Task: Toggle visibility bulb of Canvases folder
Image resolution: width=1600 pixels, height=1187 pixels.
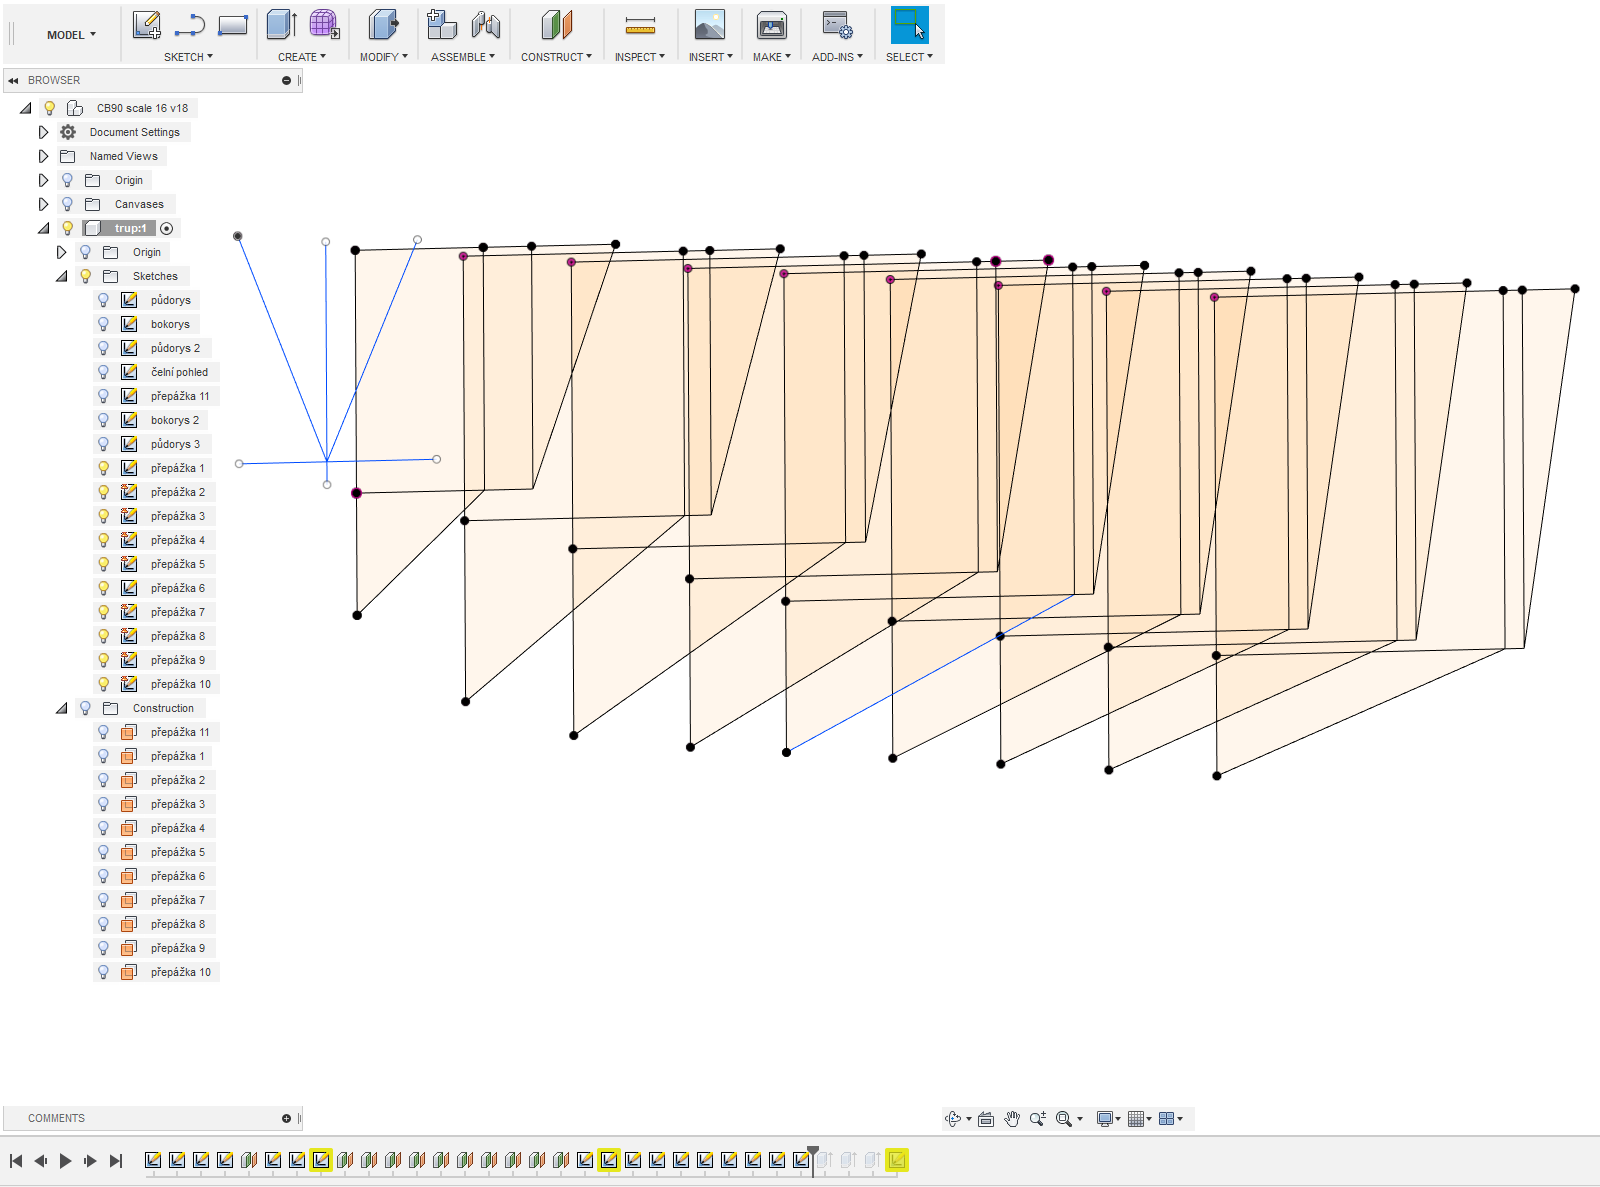Action: pos(67,204)
